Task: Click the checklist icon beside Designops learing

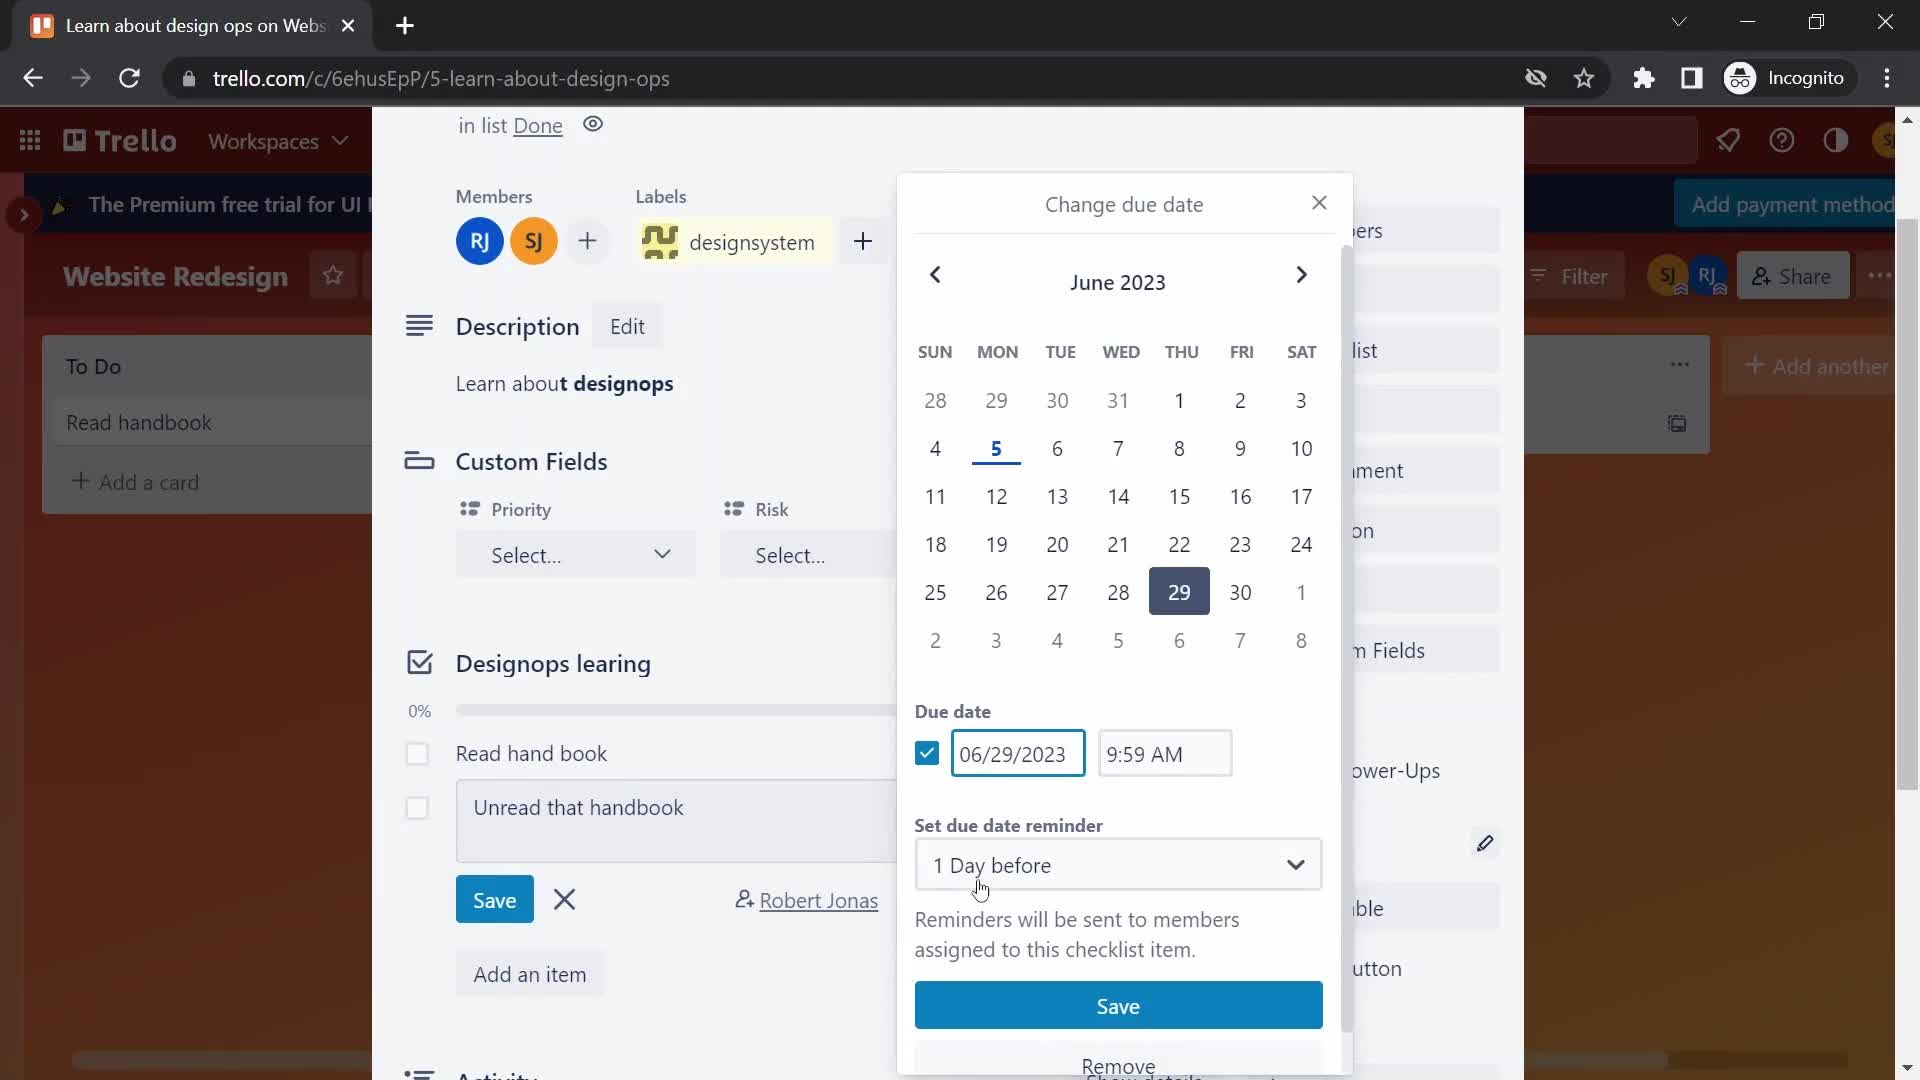Action: pos(418,662)
